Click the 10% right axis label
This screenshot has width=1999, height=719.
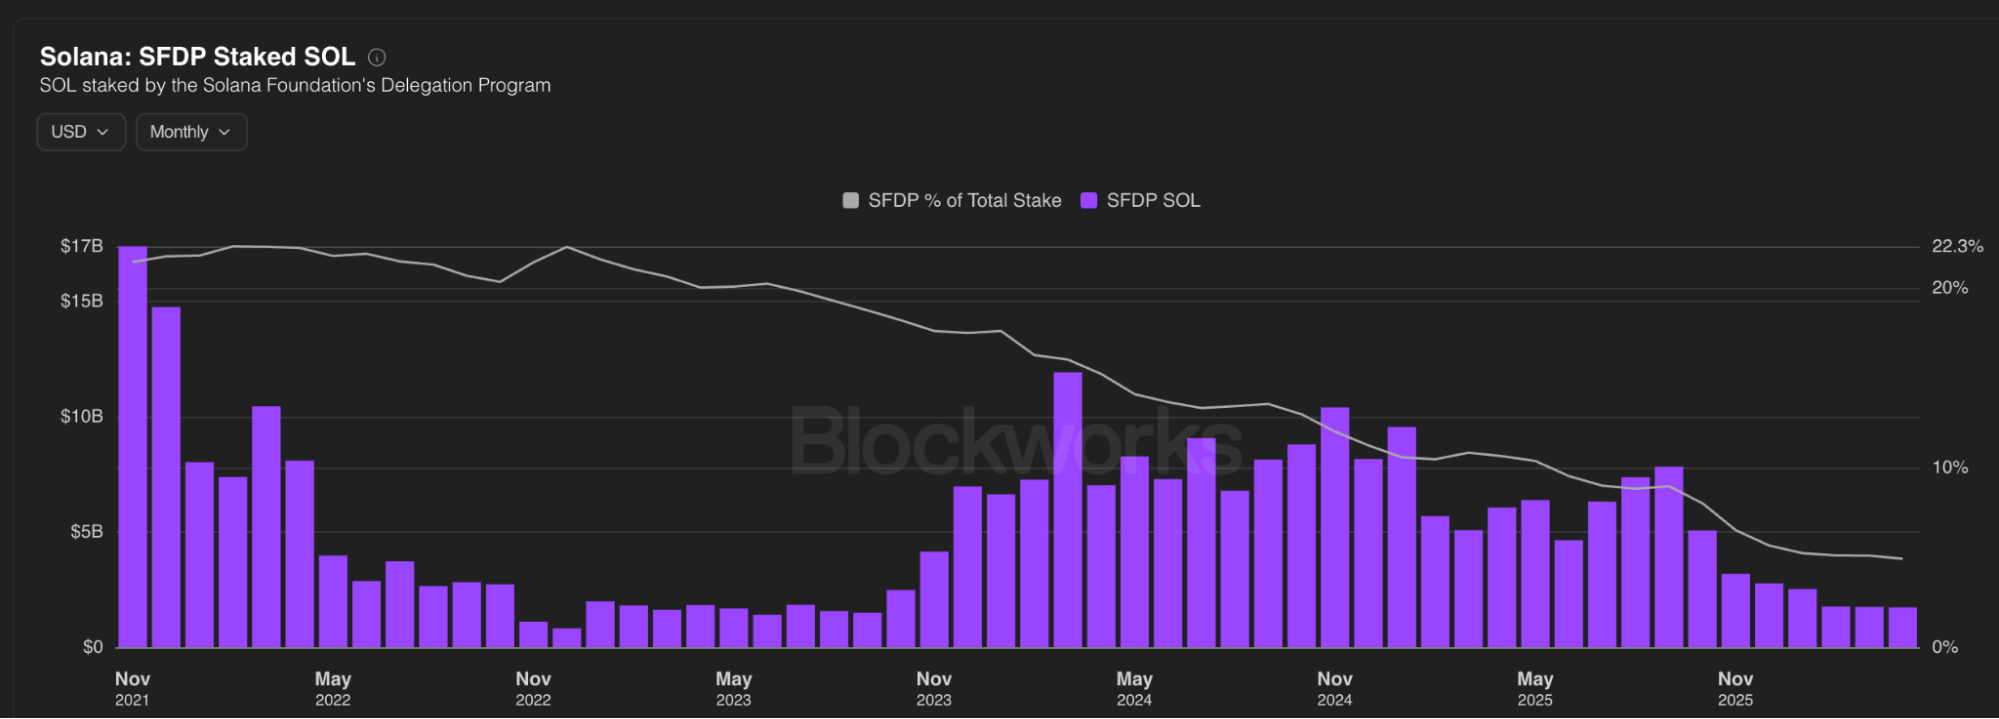click(x=1950, y=467)
